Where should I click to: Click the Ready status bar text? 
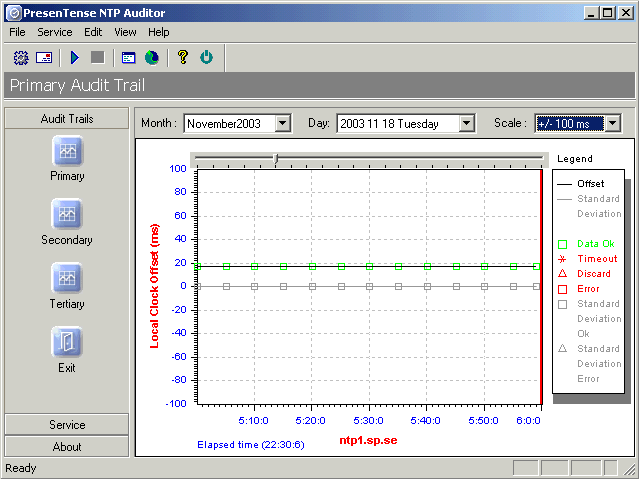[x=21, y=468]
